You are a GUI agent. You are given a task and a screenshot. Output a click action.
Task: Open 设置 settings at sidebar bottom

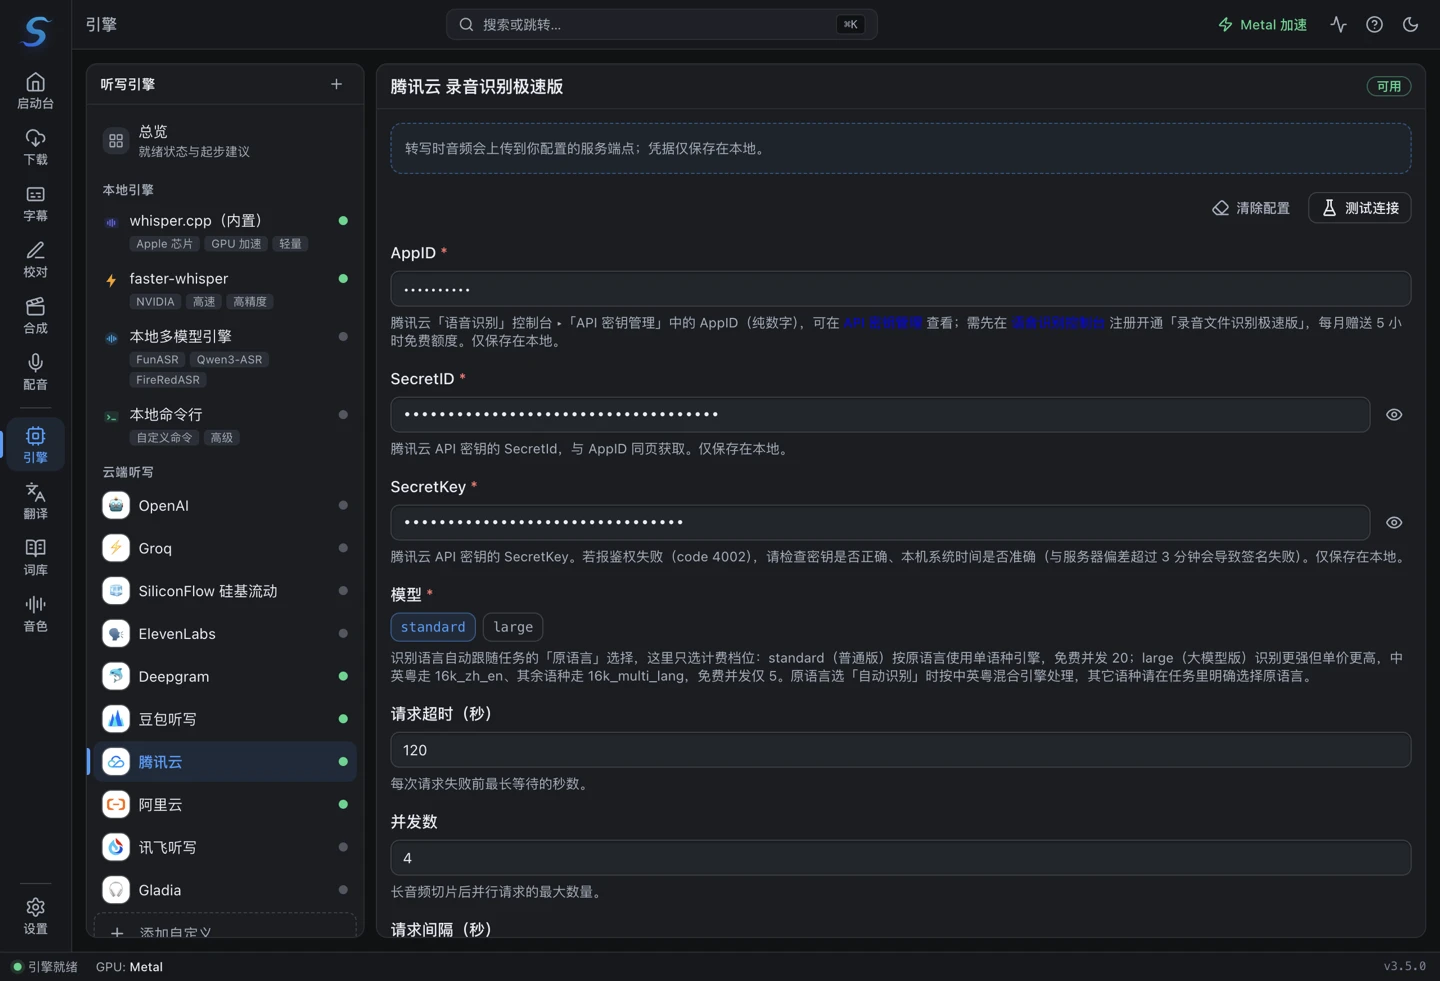tap(35, 916)
